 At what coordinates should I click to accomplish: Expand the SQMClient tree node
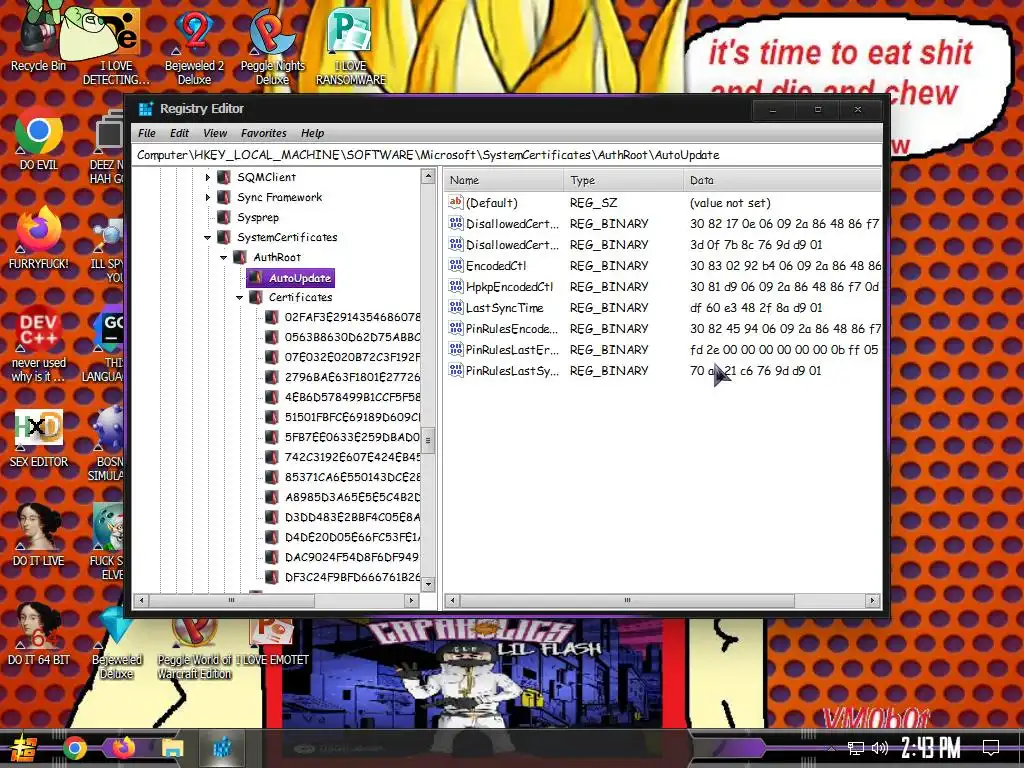pyautogui.click(x=208, y=177)
